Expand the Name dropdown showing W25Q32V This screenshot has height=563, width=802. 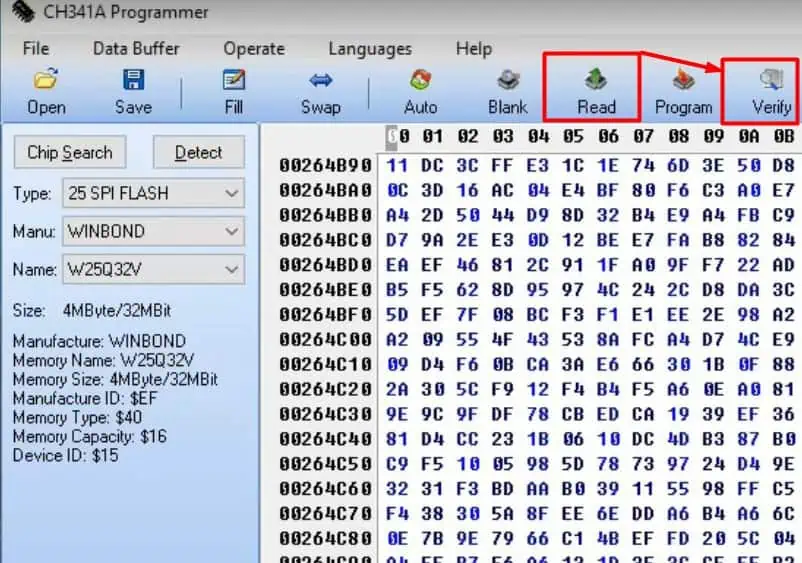tap(232, 269)
